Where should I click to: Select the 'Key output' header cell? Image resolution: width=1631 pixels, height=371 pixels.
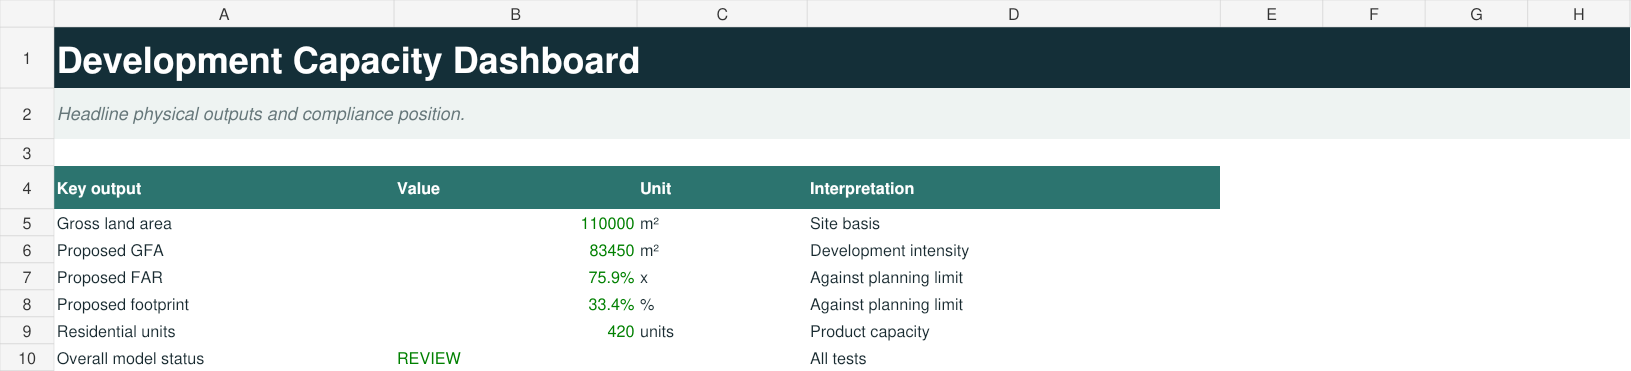224,188
